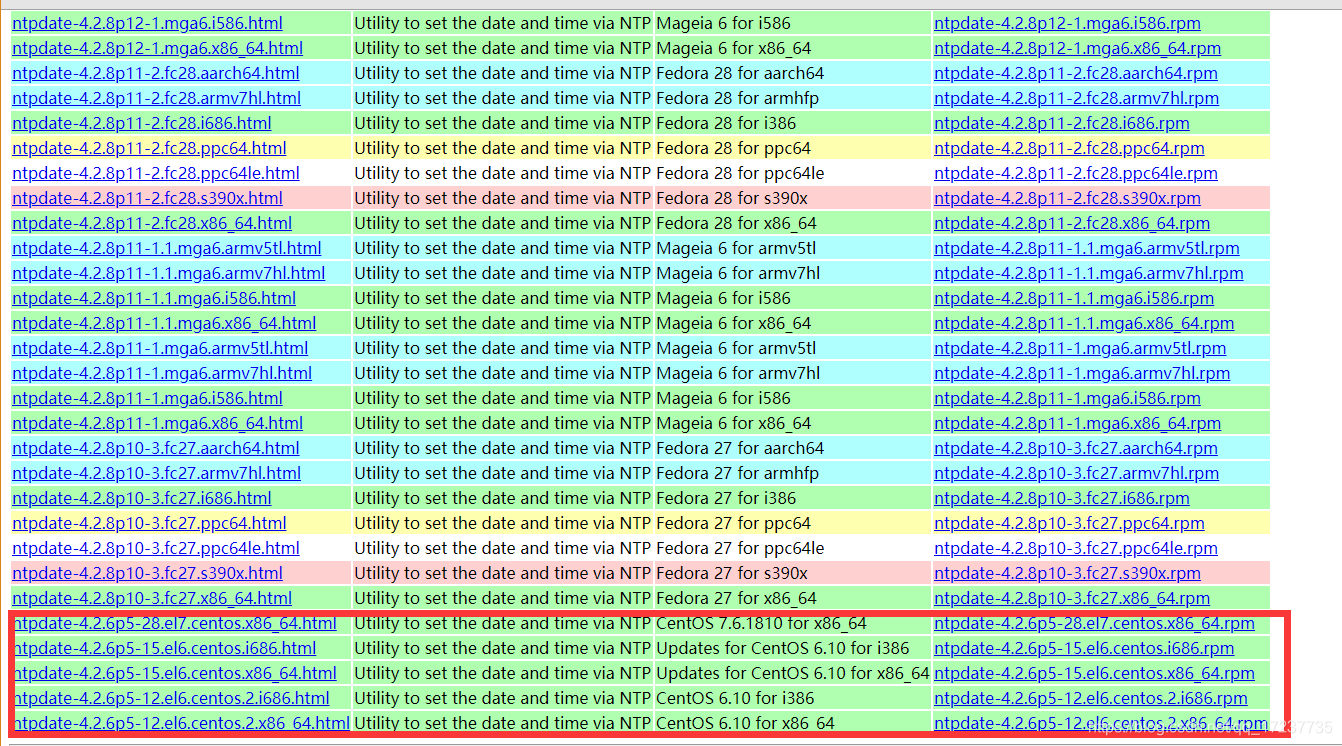This screenshot has width=1342, height=746.
Task: Download ntpdate-4.2.8p10-3.fc27.aarch64.rpm
Action: tap(1076, 448)
